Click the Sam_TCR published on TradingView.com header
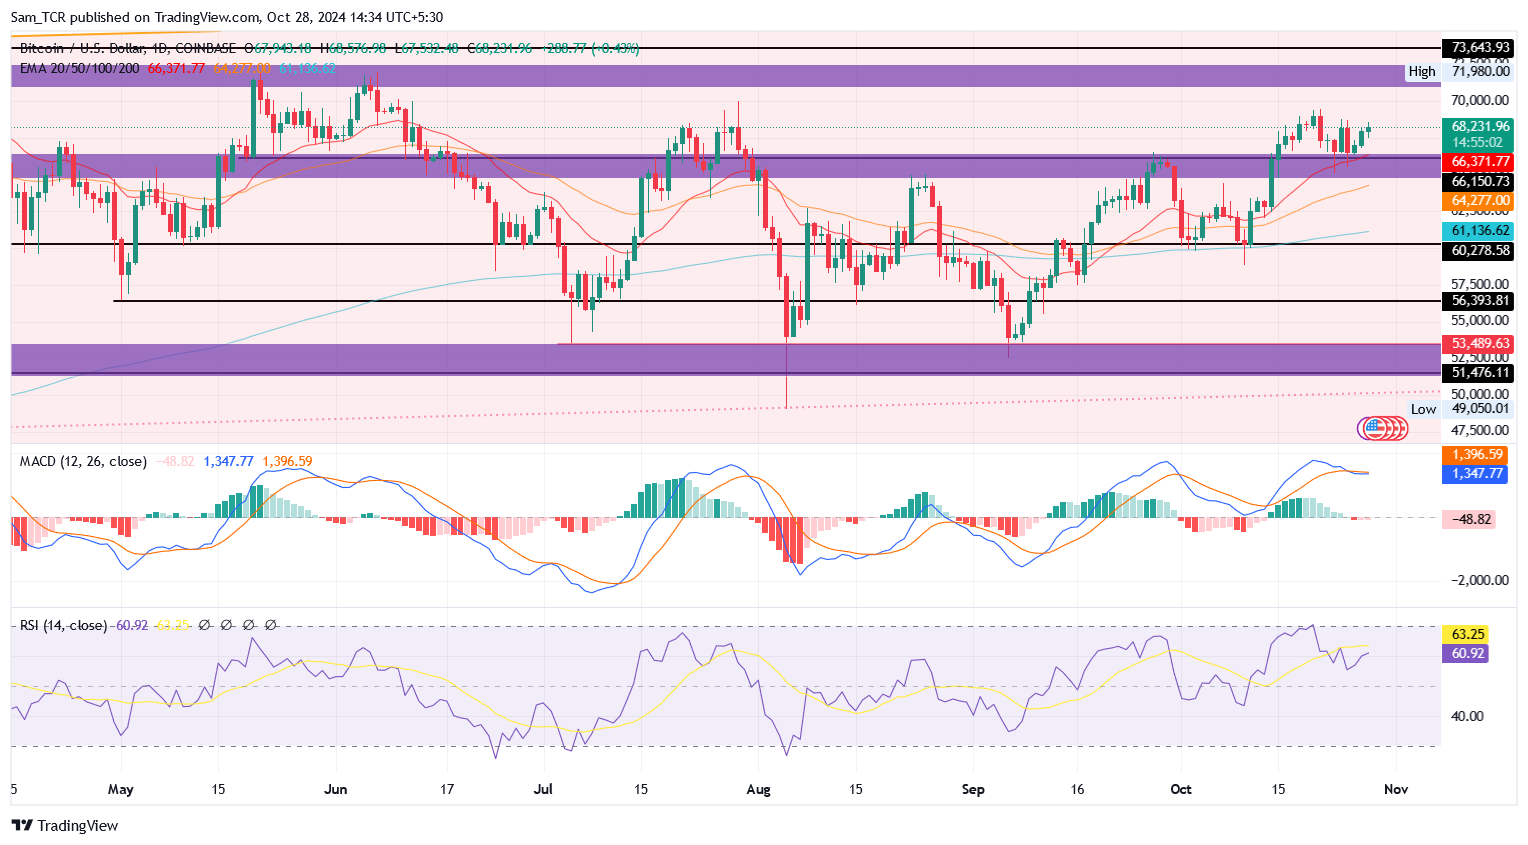Image resolution: width=1528 pixels, height=845 pixels. pyautogui.click(x=227, y=17)
